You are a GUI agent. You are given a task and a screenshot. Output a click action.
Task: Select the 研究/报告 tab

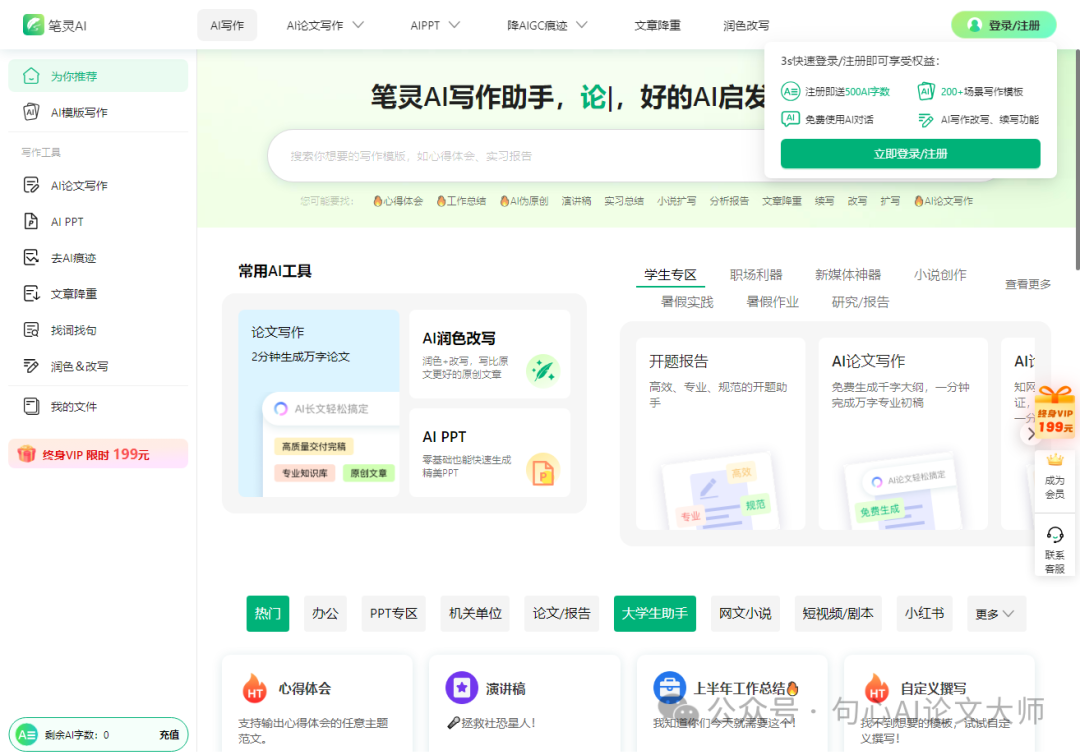[x=860, y=302]
